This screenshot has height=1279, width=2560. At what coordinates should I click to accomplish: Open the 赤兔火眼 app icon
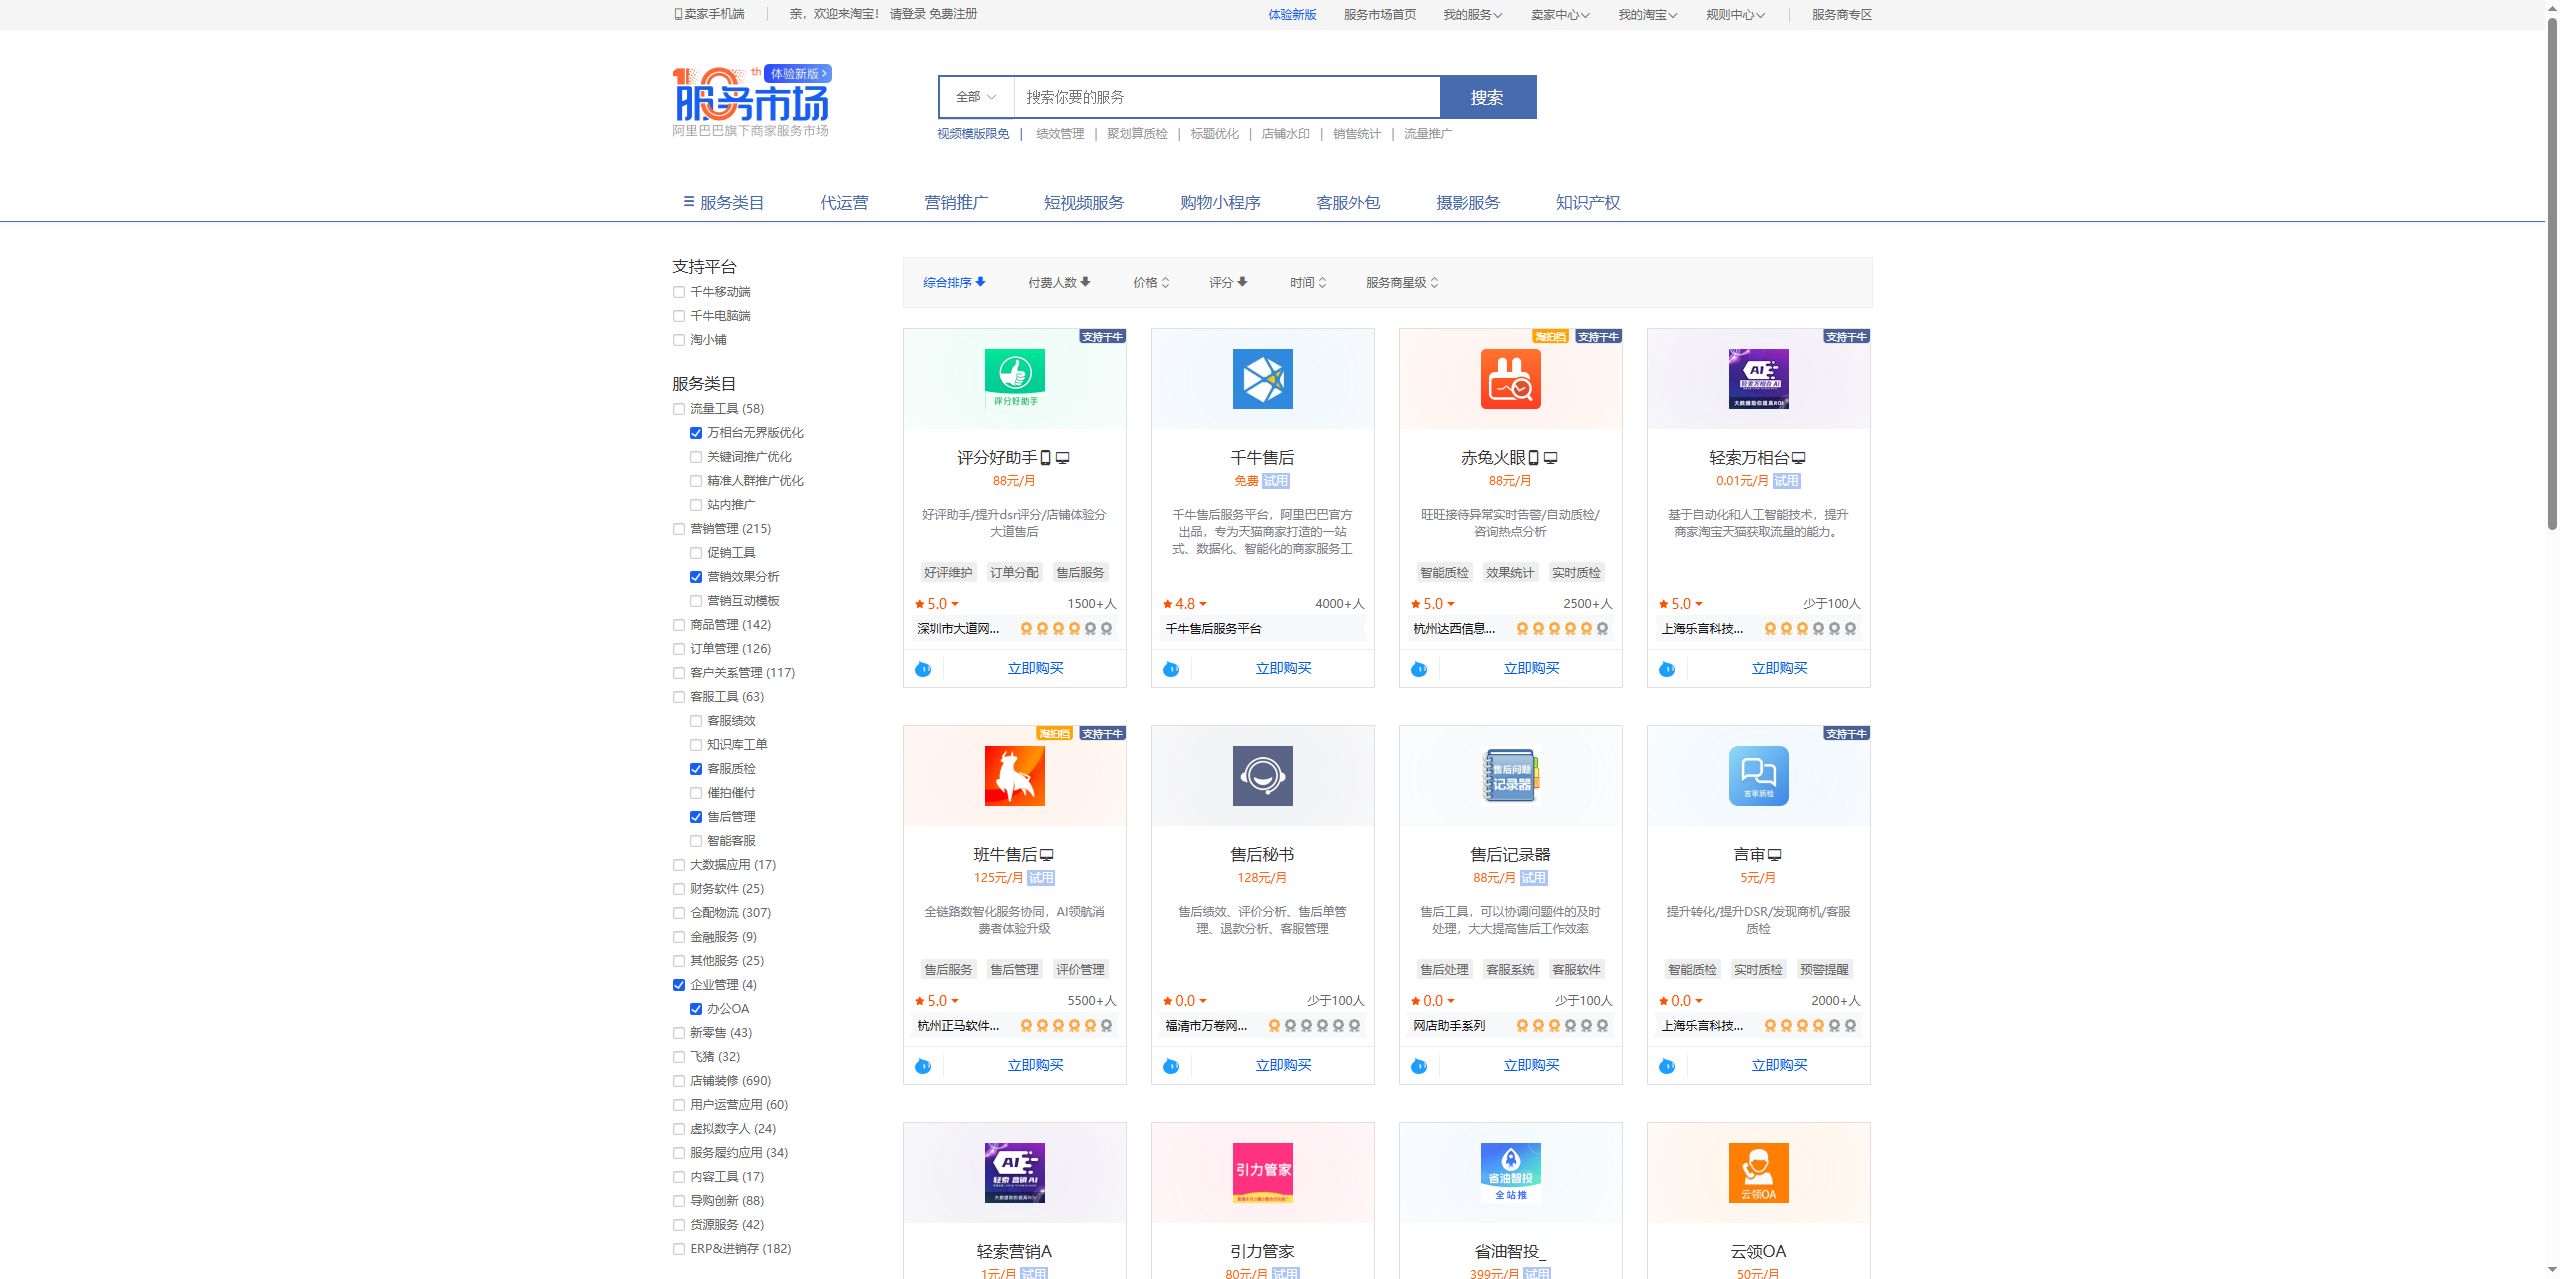[x=1511, y=379]
